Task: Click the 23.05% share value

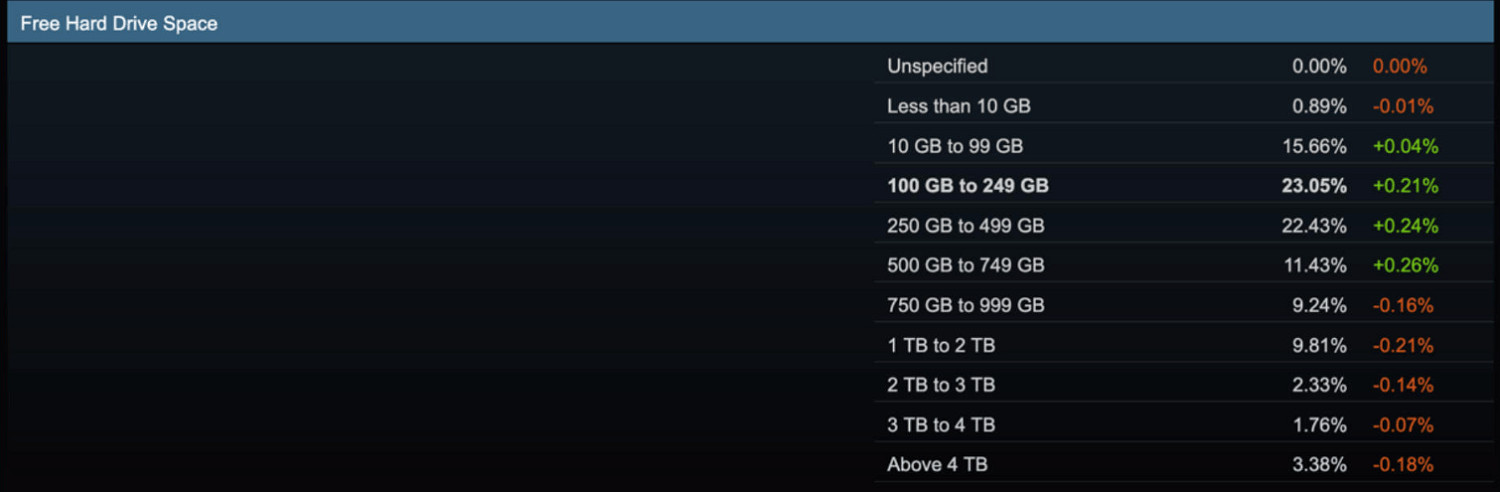Action: click(1314, 186)
